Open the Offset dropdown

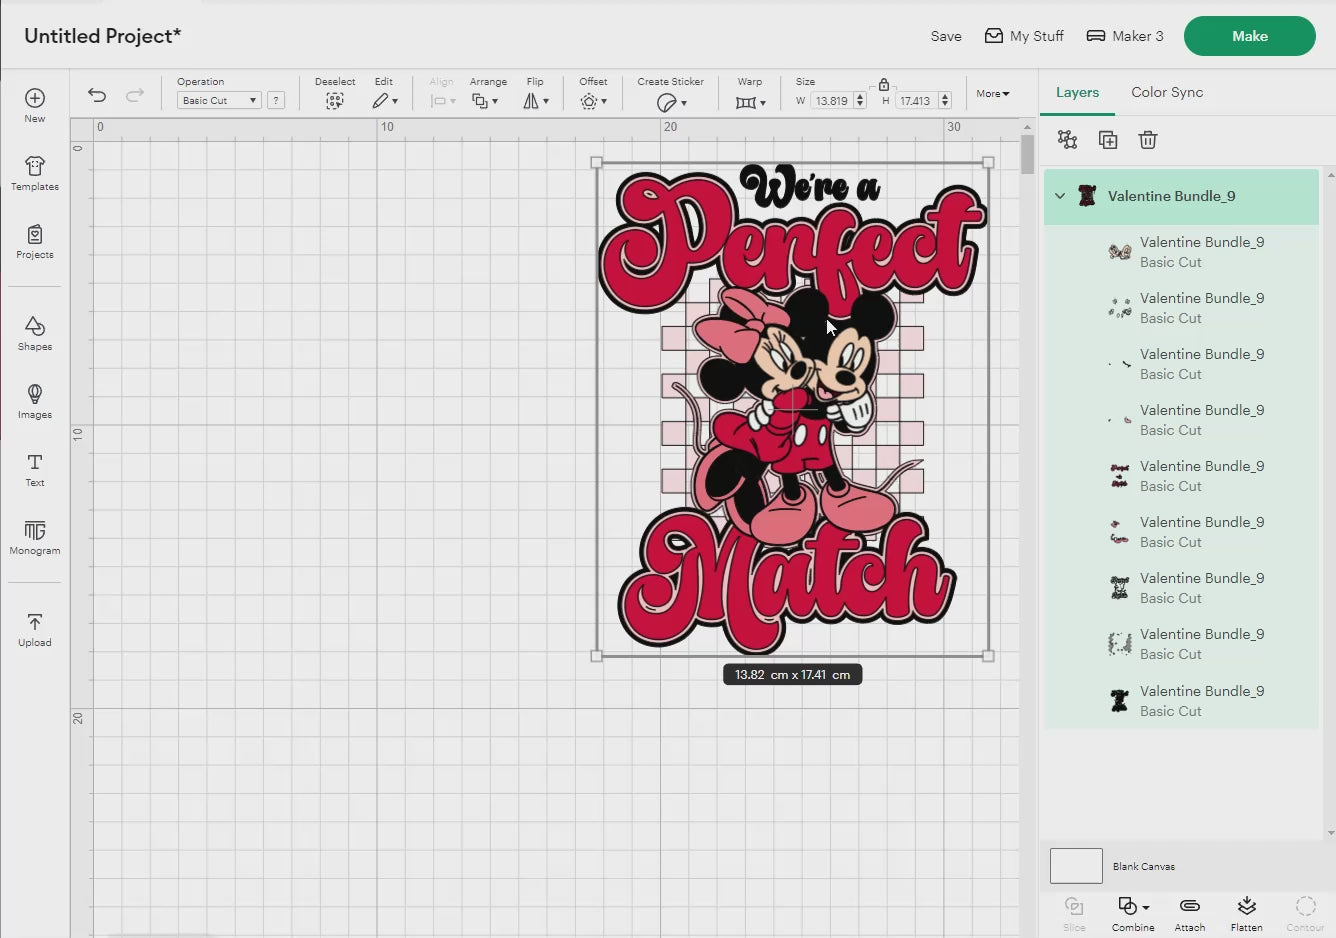coord(593,101)
